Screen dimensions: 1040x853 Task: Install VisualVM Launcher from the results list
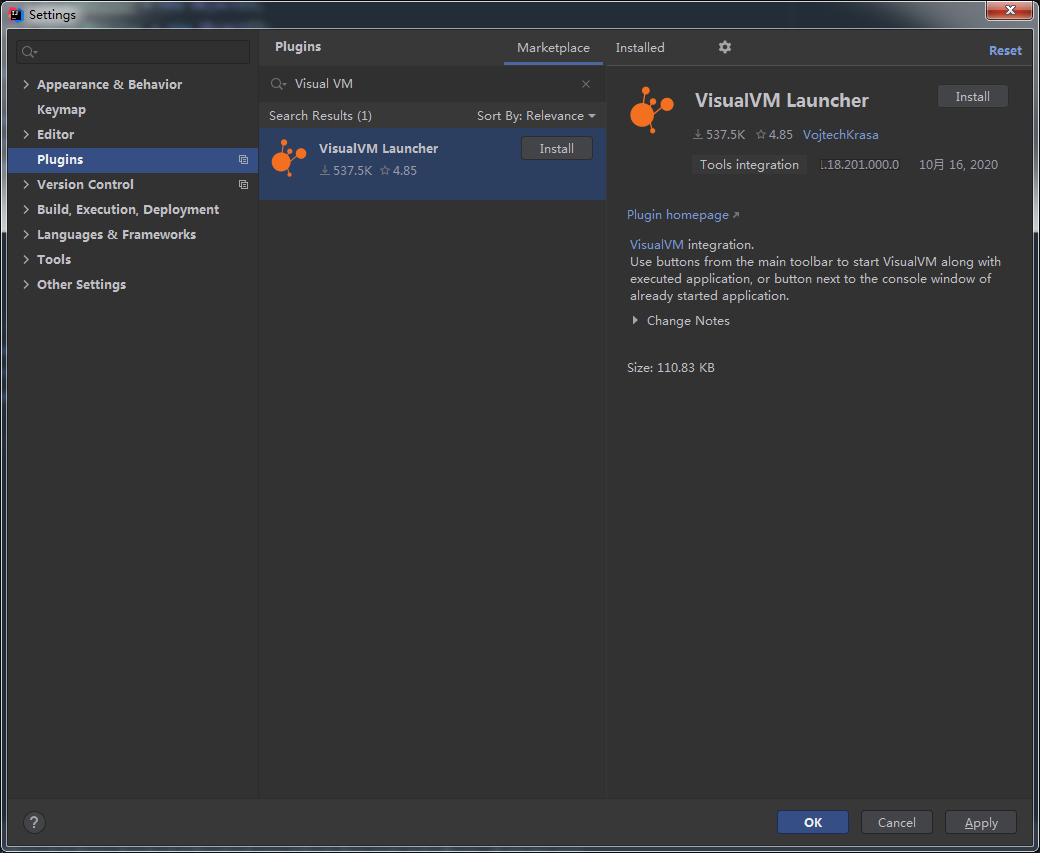(556, 149)
